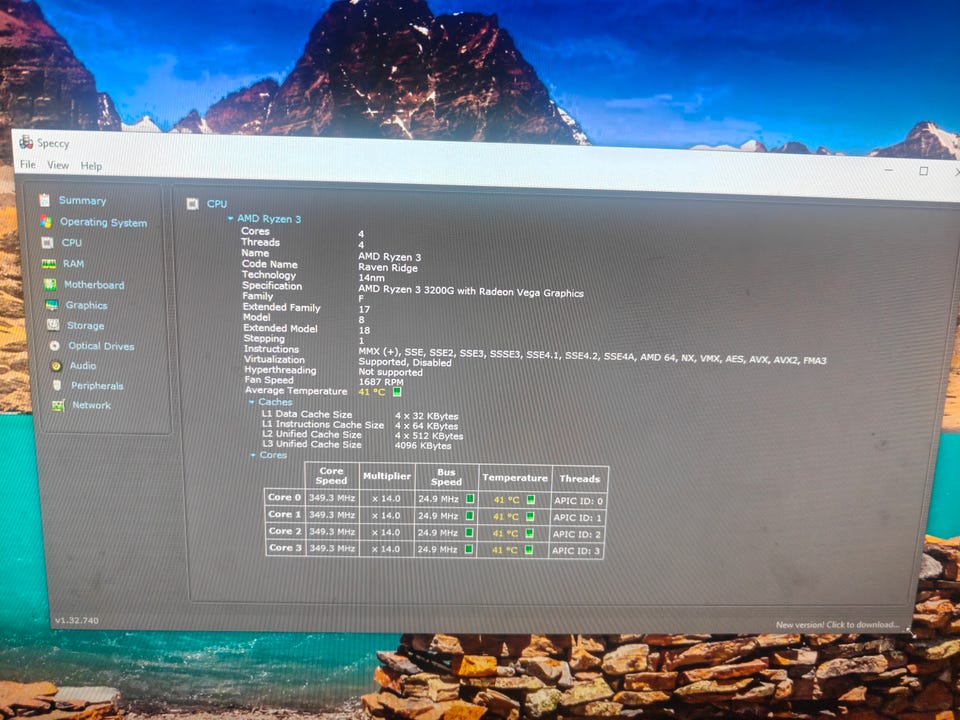Click Core 1 bus speed green indicator
The height and width of the screenshot is (720, 960).
coord(470,516)
